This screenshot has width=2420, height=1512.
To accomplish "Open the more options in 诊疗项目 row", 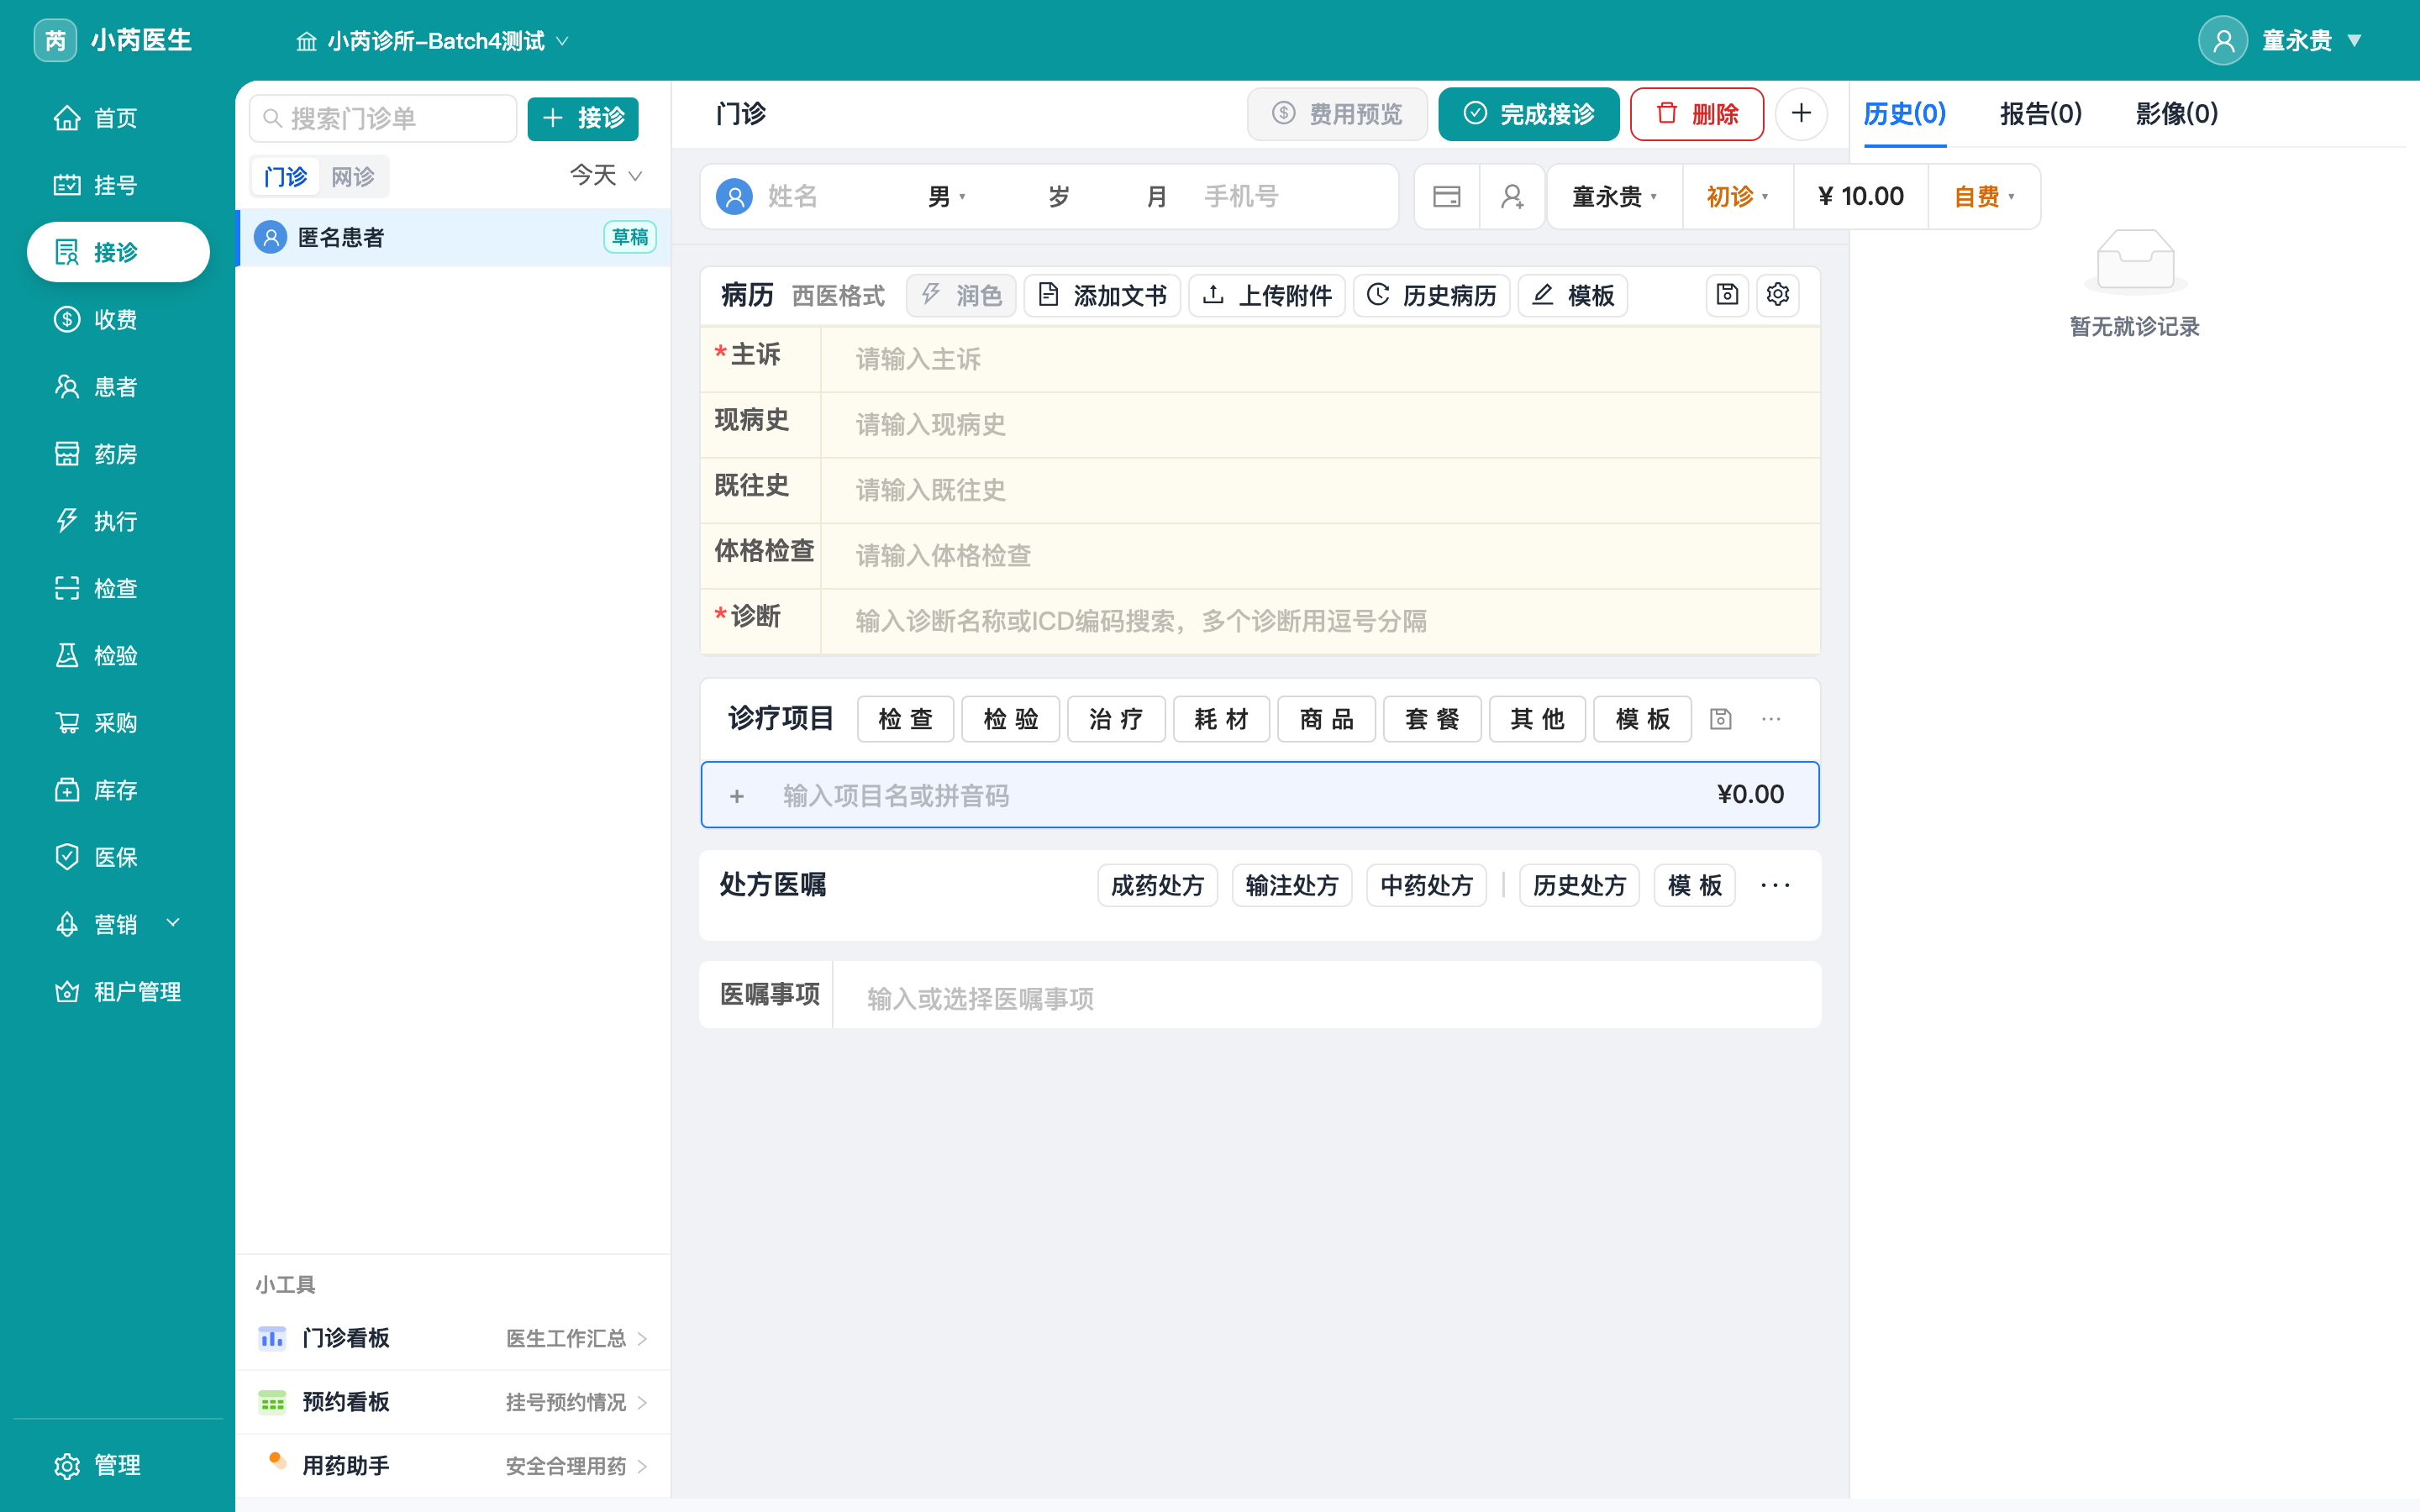I will point(1771,719).
